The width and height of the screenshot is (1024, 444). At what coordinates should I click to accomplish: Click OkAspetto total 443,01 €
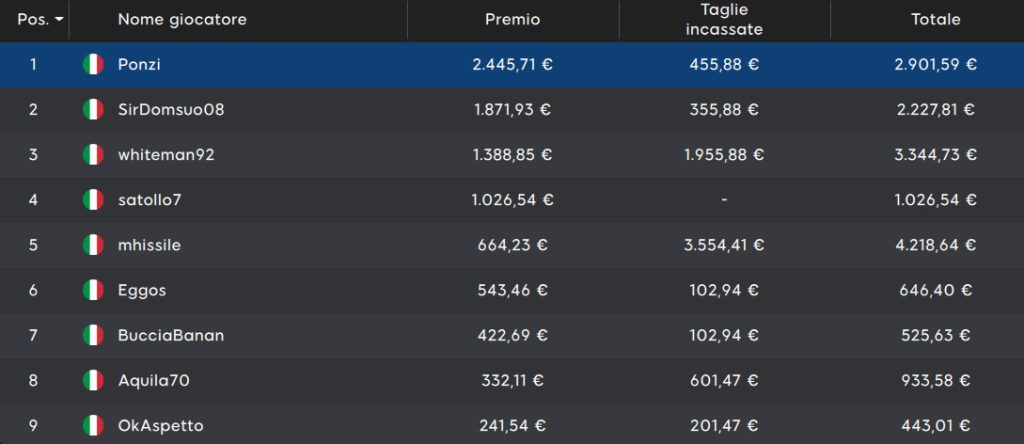coord(936,426)
